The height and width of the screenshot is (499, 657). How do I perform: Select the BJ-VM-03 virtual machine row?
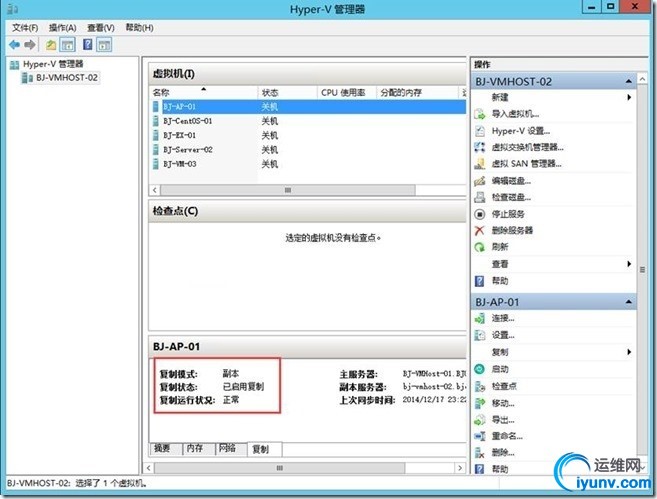pos(308,164)
